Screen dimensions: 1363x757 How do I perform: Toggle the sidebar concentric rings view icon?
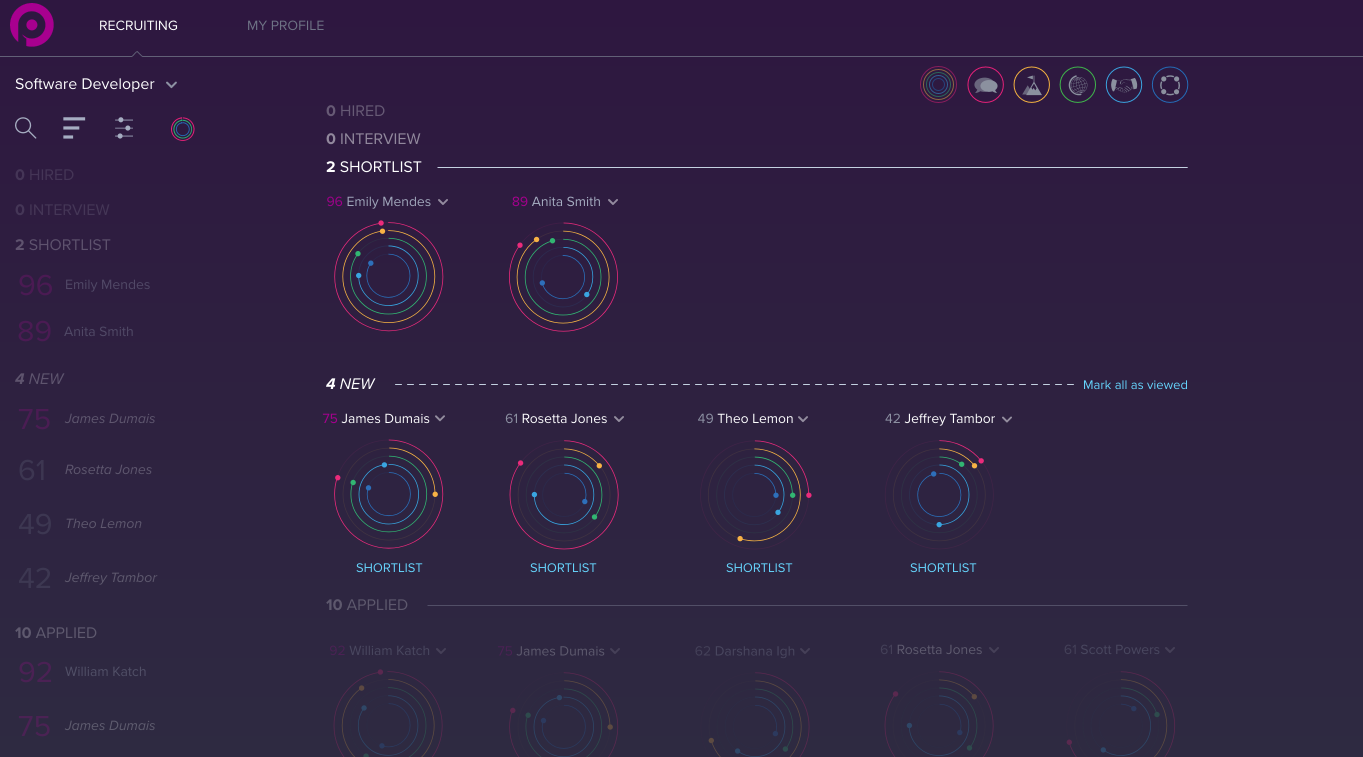click(x=182, y=129)
